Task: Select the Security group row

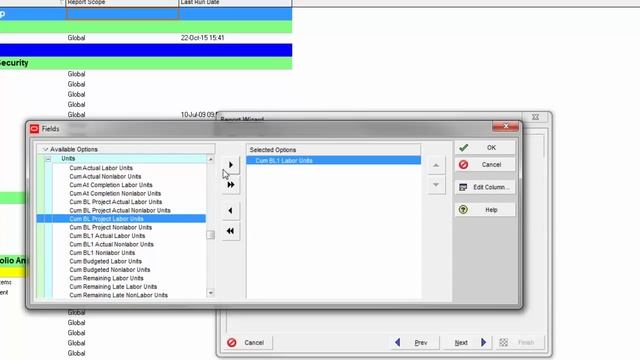Action: (146, 63)
